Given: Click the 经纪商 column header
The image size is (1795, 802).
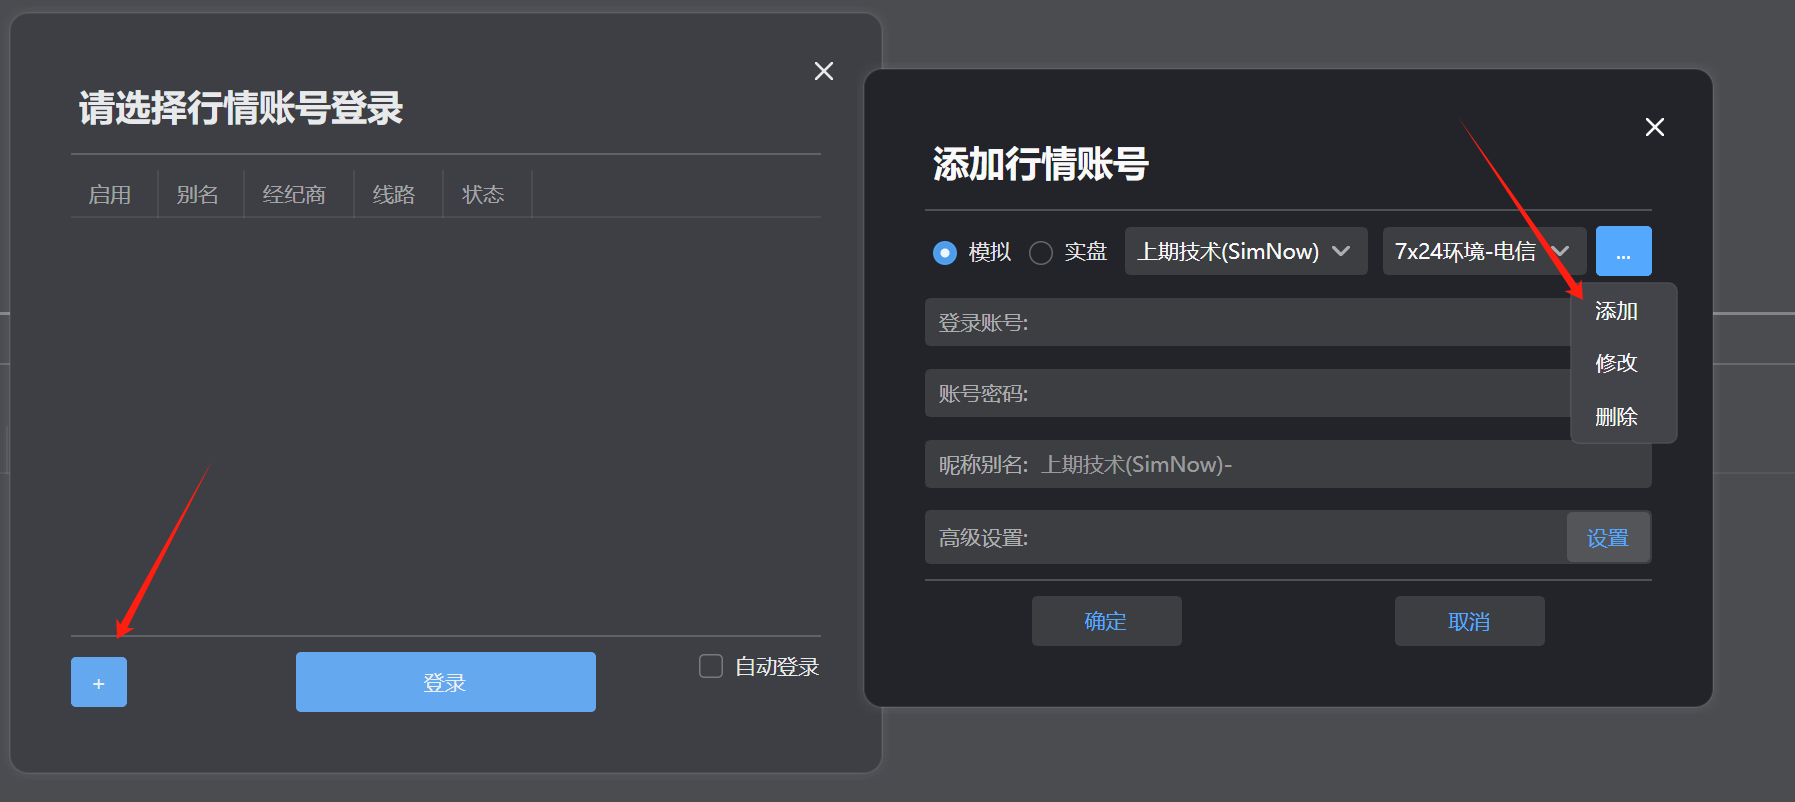Looking at the screenshot, I should pos(294,194).
